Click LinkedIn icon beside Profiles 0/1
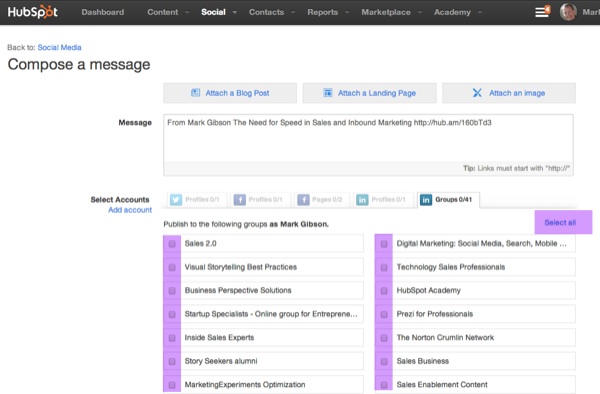This screenshot has height=394, width=600. pyautogui.click(x=362, y=200)
